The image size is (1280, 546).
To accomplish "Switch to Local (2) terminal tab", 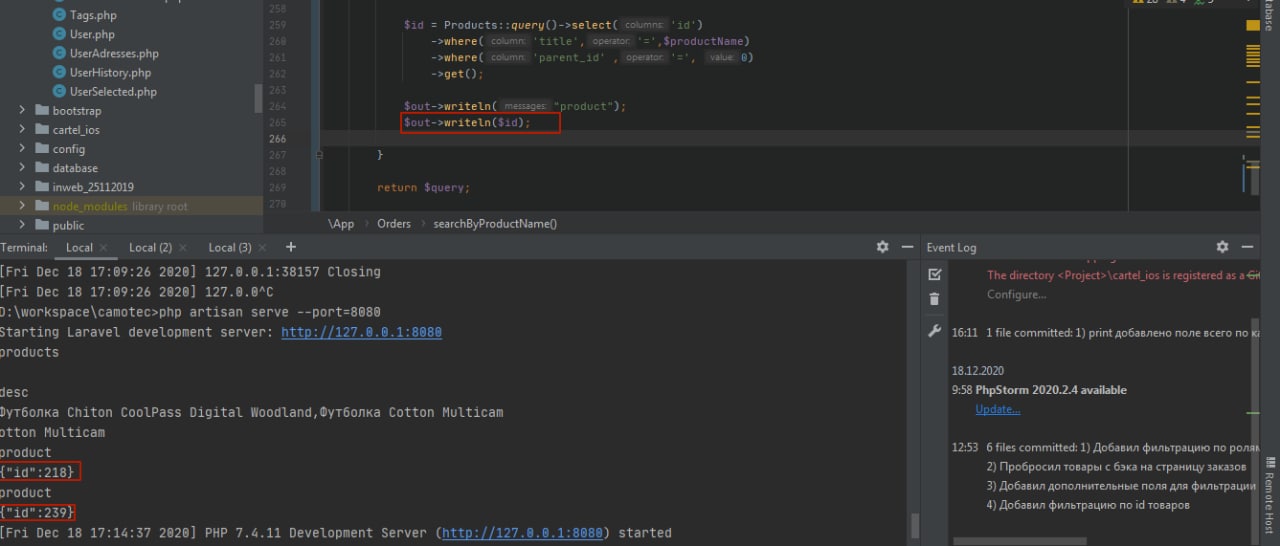I will pos(150,247).
